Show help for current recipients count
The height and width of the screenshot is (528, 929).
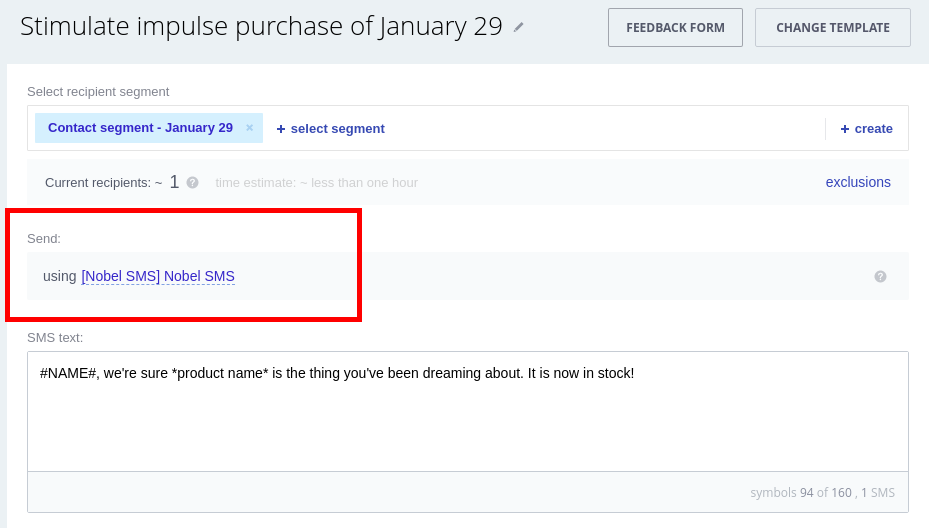[192, 183]
